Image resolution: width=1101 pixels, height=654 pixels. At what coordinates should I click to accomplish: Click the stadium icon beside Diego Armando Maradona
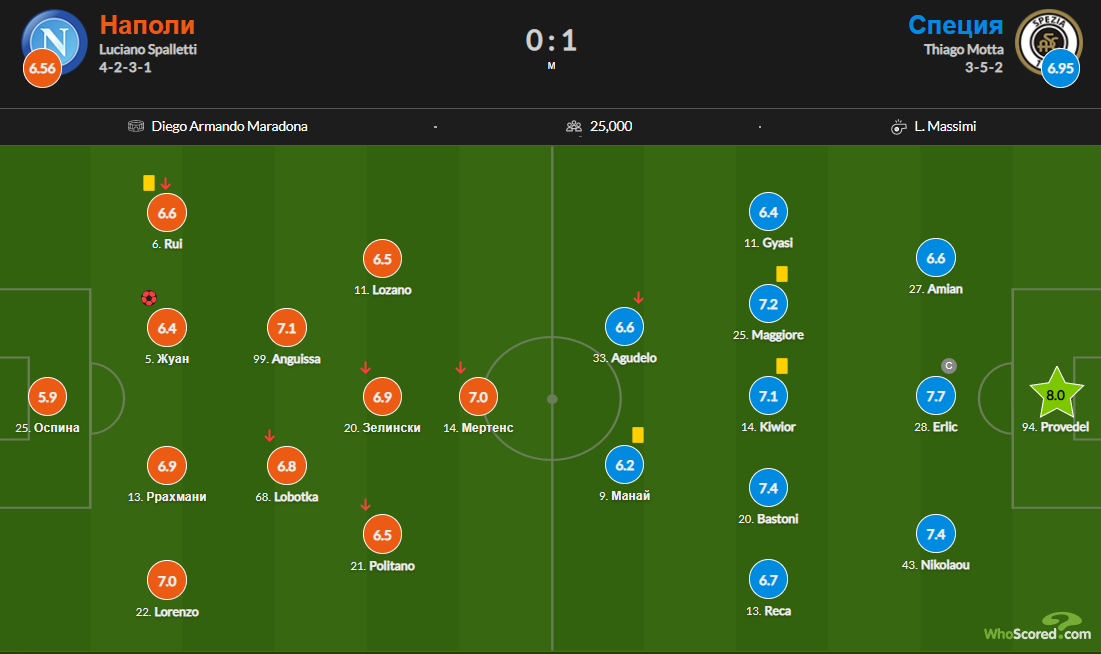click(136, 126)
